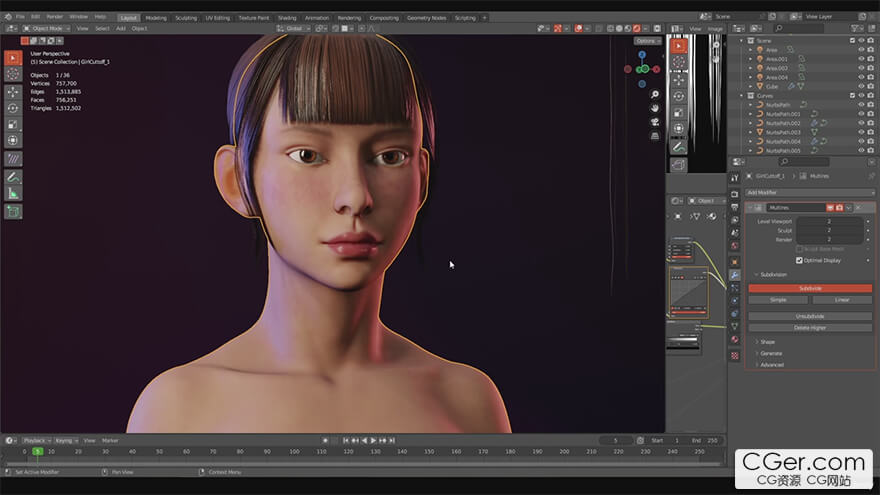Toggle Multires modifier viewport display button
The height and width of the screenshot is (495, 880).
click(x=830, y=208)
